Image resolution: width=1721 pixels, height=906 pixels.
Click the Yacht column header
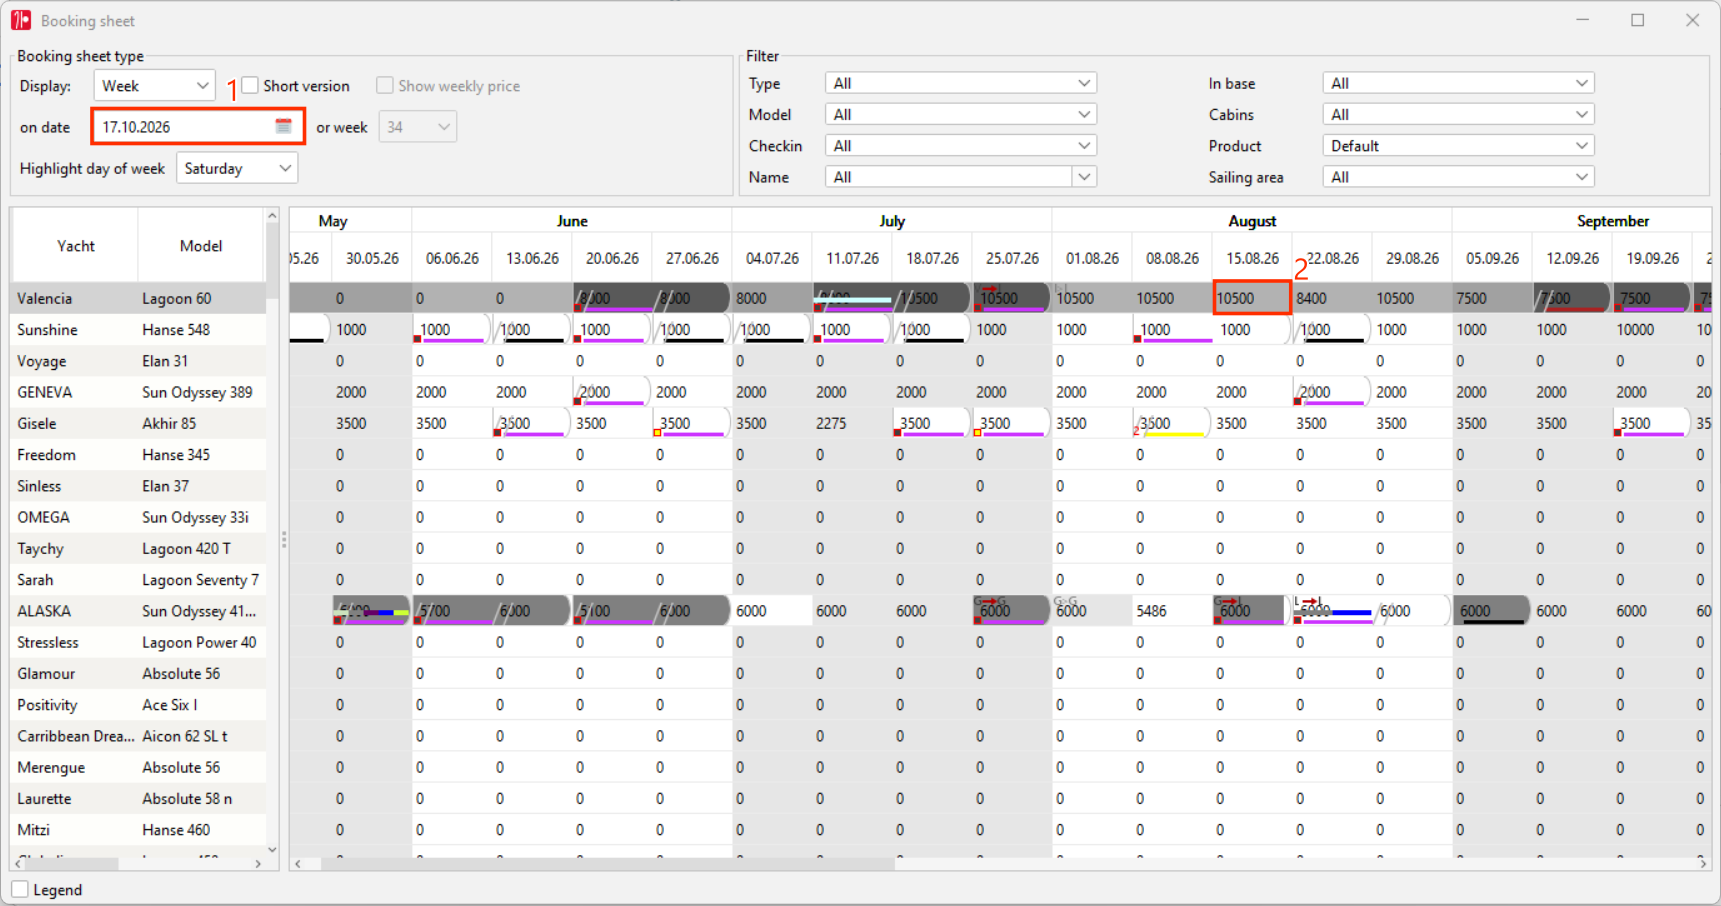click(75, 246)
